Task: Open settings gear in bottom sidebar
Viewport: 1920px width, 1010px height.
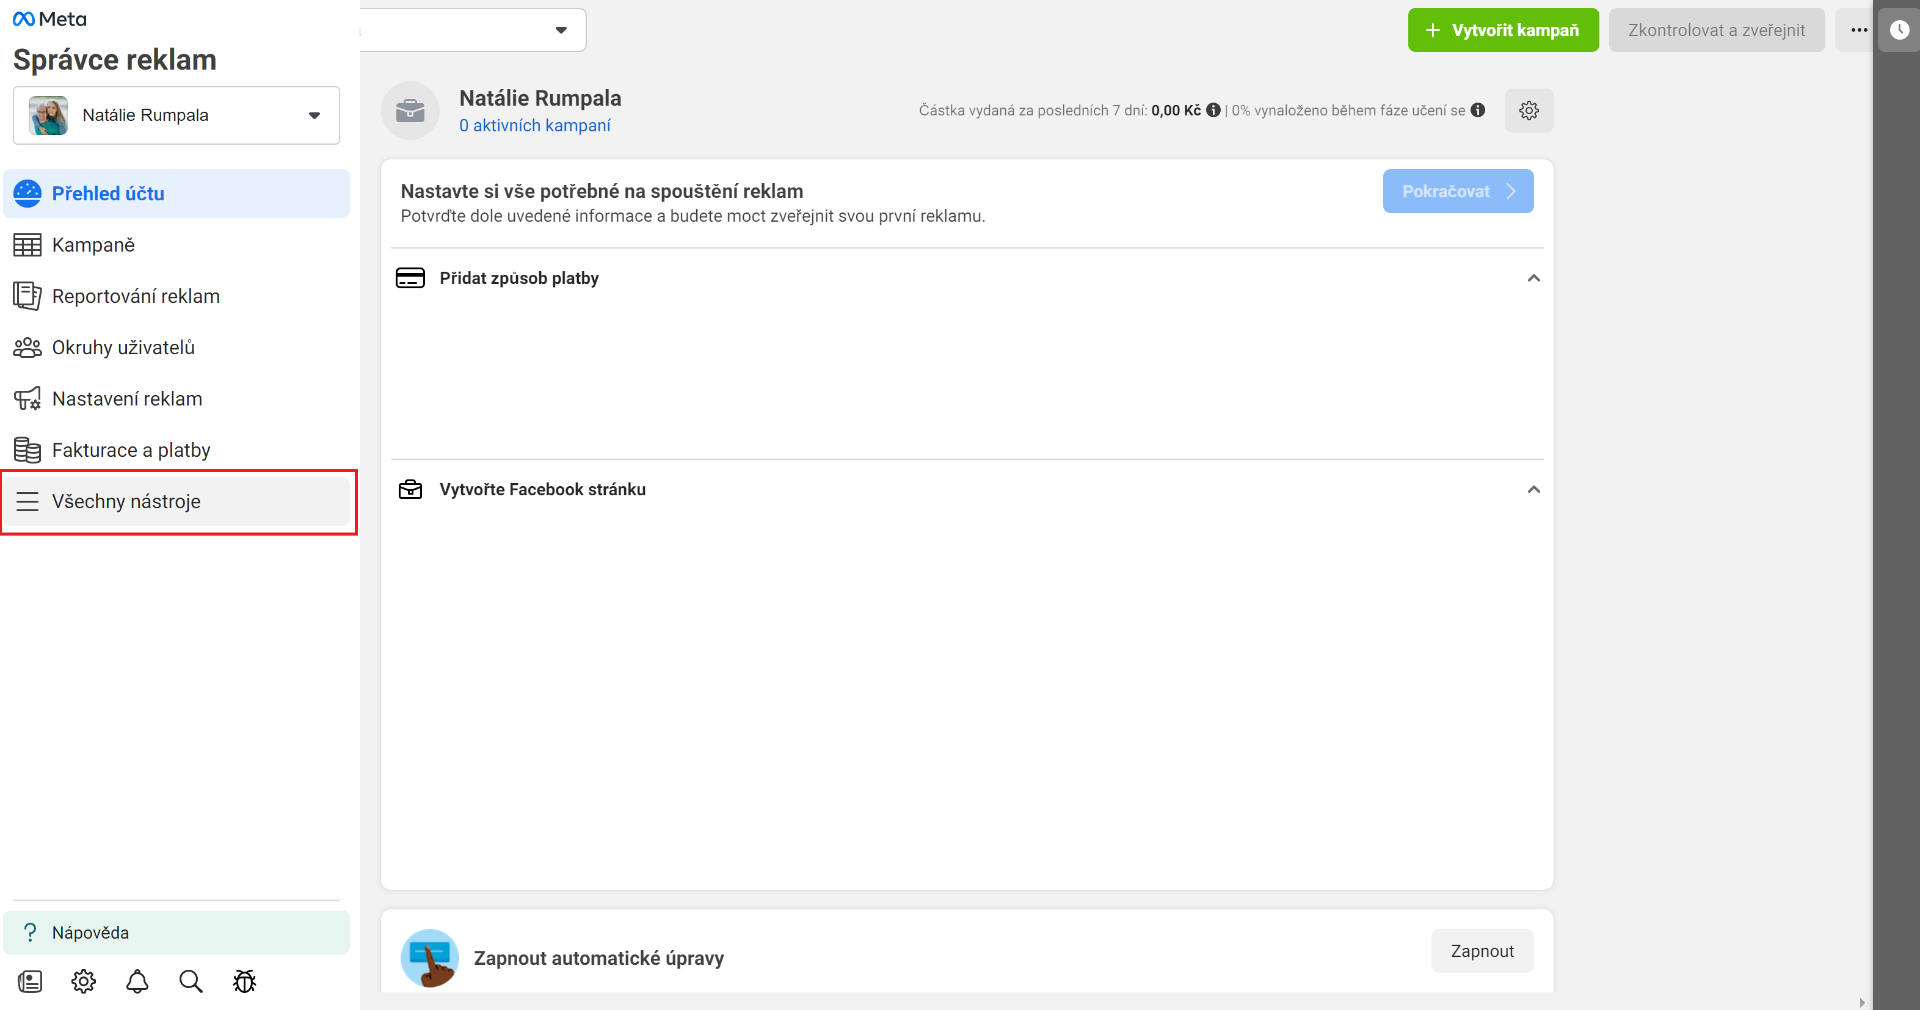Action: click(84, 981)
